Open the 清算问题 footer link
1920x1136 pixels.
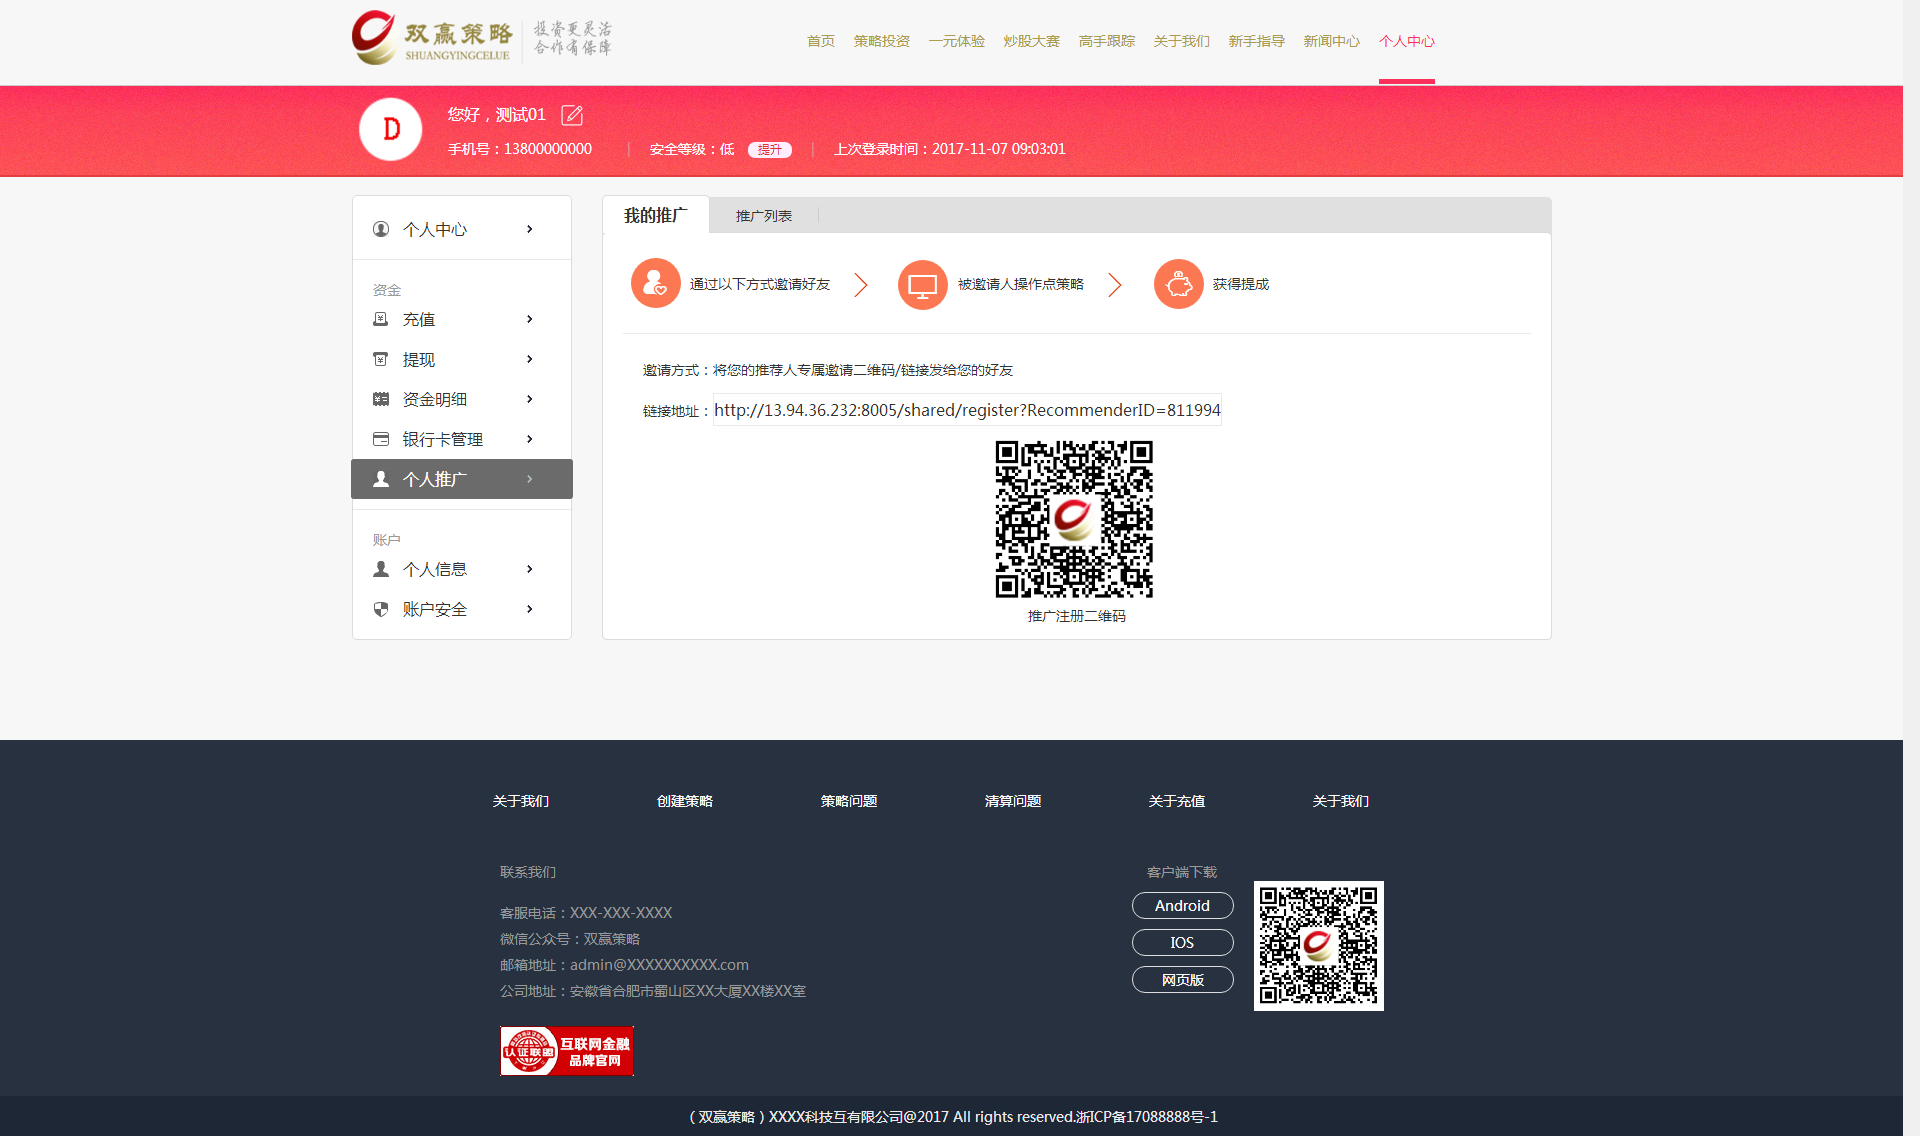coord(1013,801)
